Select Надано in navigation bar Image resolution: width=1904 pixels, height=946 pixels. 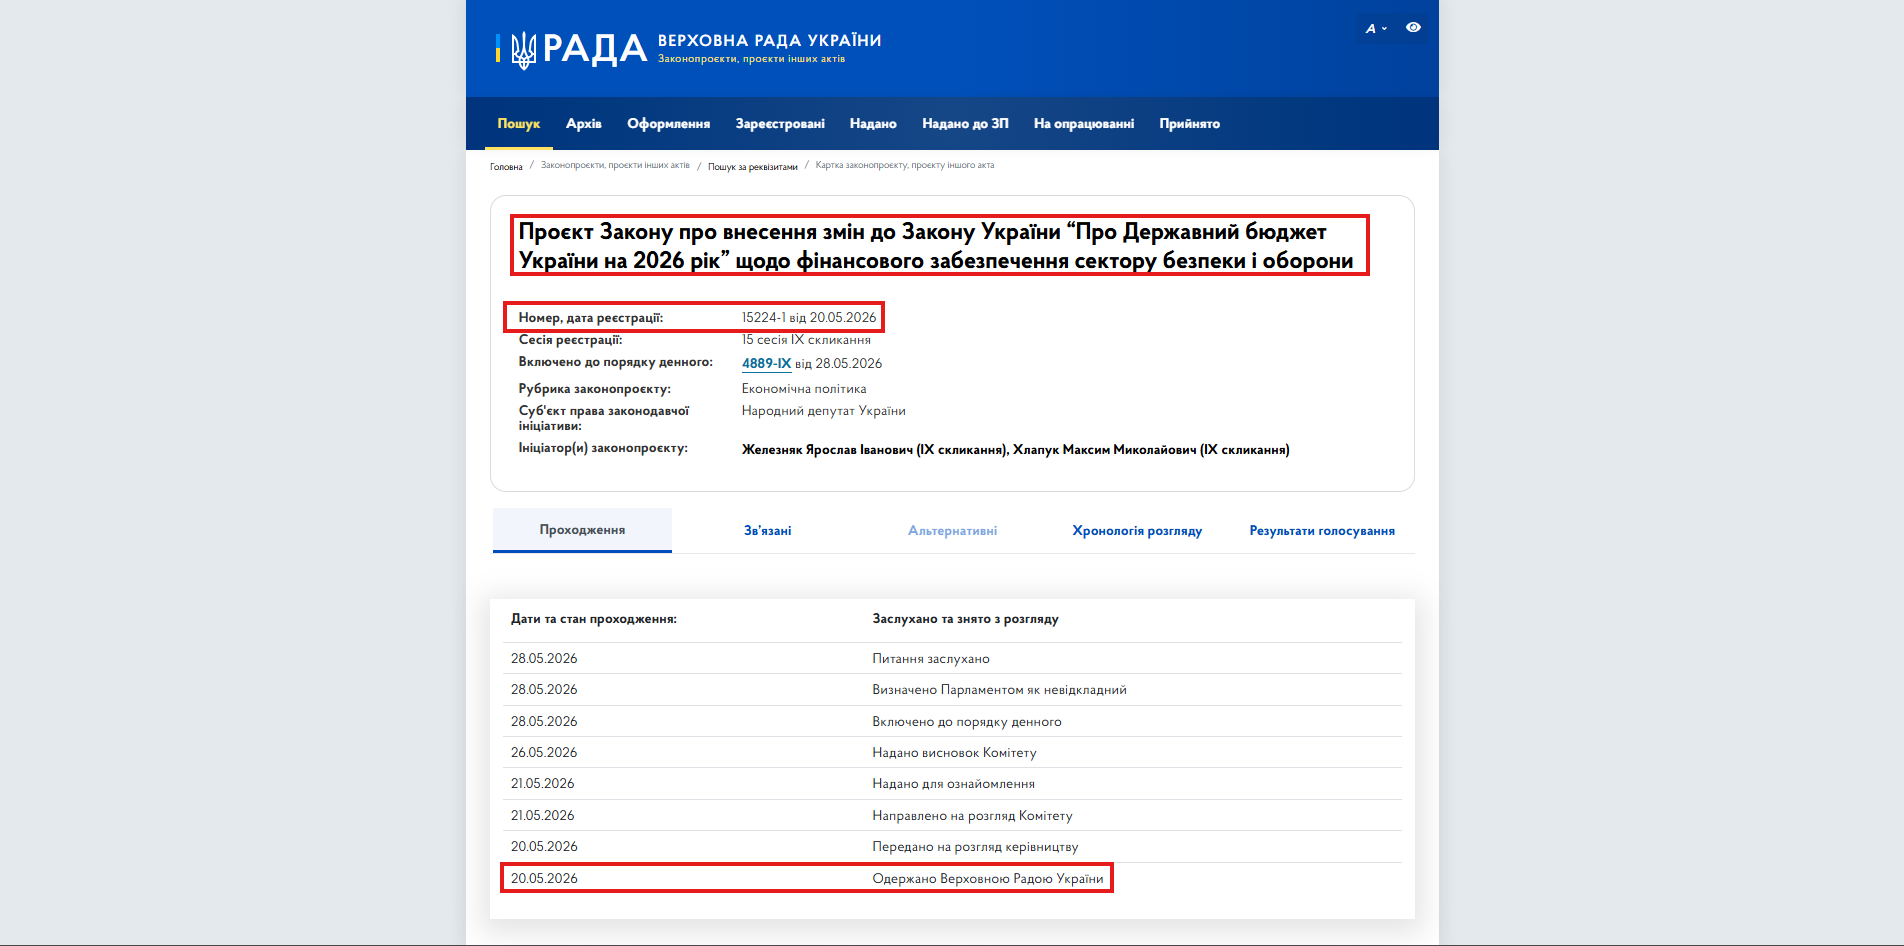coord(873,124)
